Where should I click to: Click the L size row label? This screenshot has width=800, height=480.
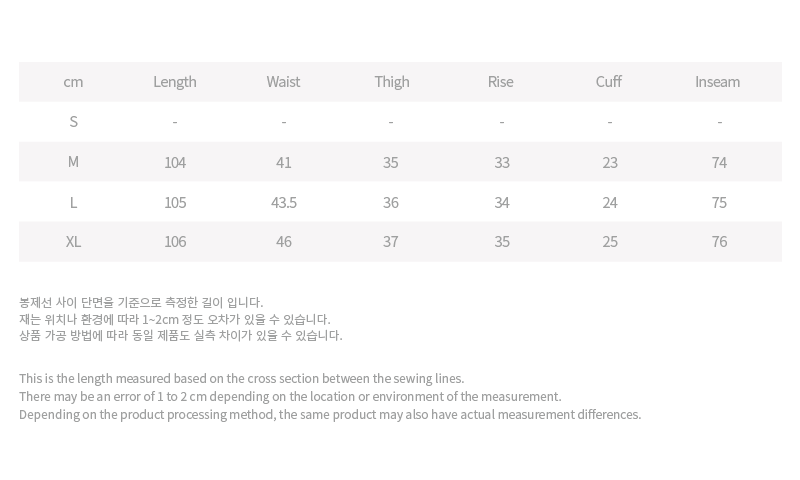[73, 203]
